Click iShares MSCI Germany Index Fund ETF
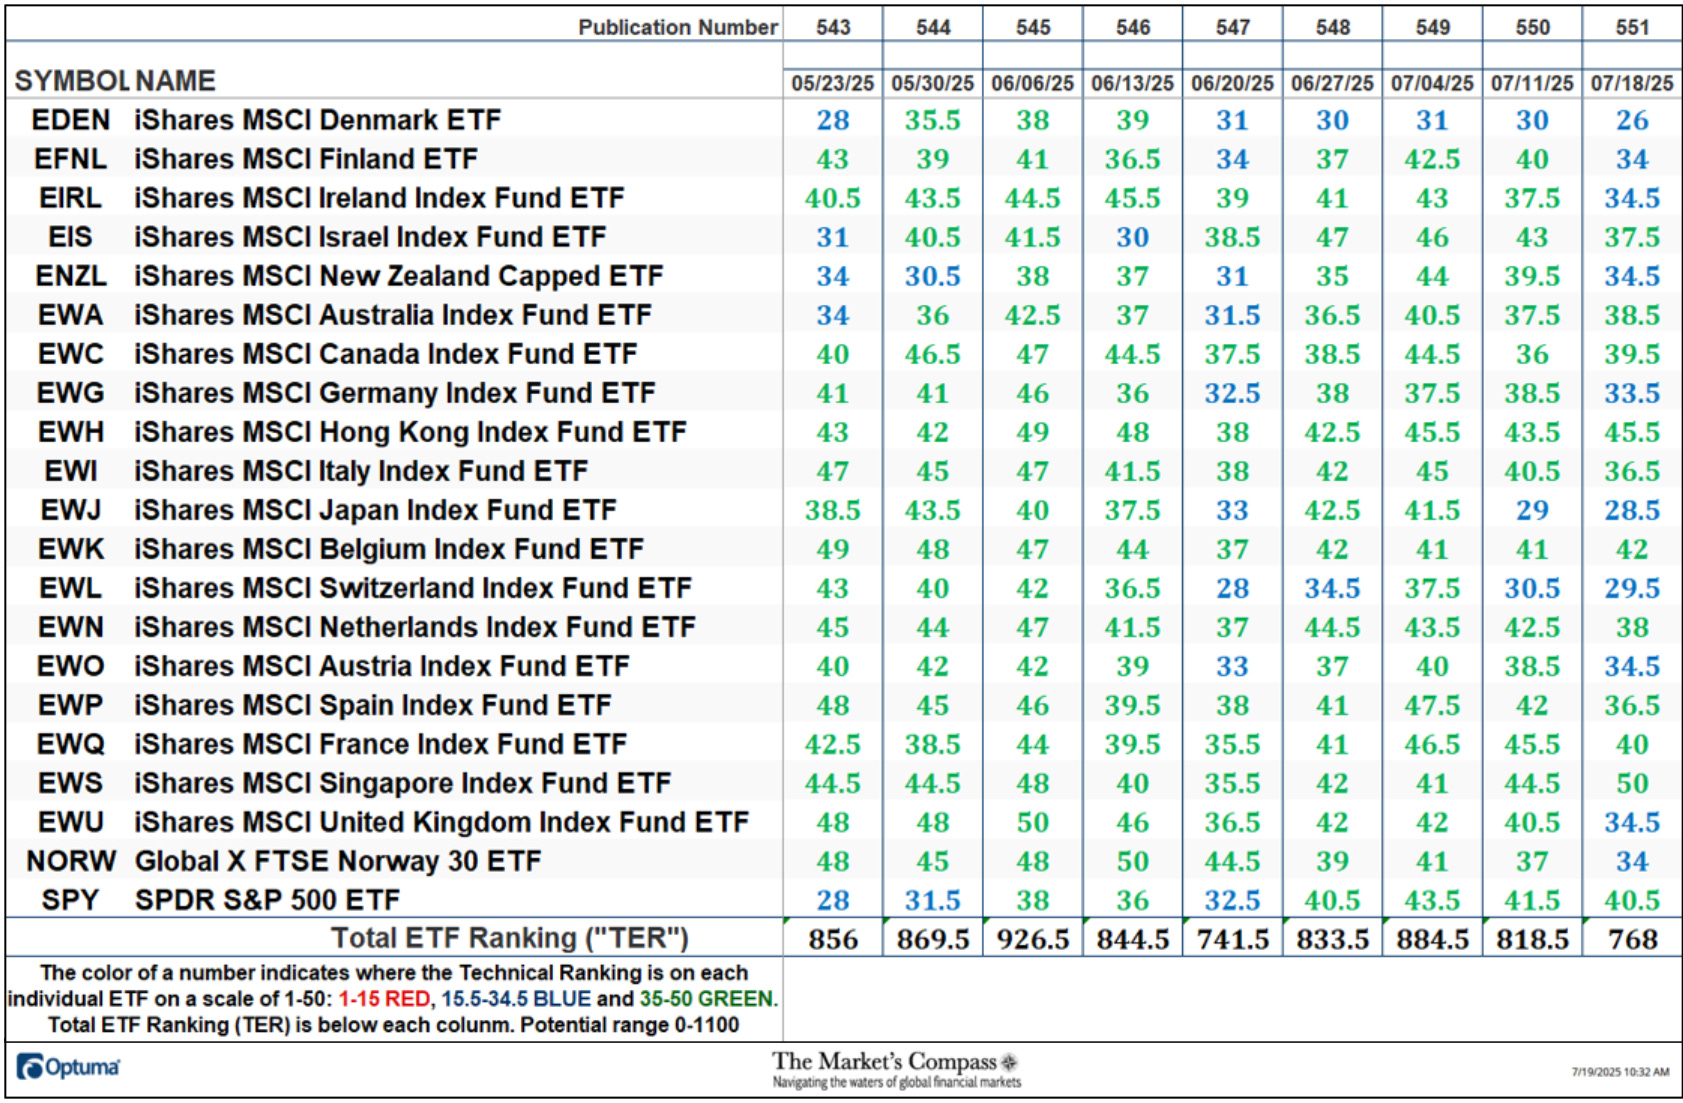 [x=395, y=393]
